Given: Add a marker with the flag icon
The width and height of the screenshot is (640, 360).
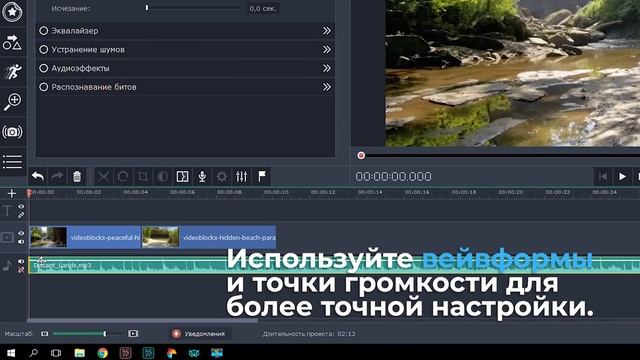Looking at the screenshot, I should [262, 176].
